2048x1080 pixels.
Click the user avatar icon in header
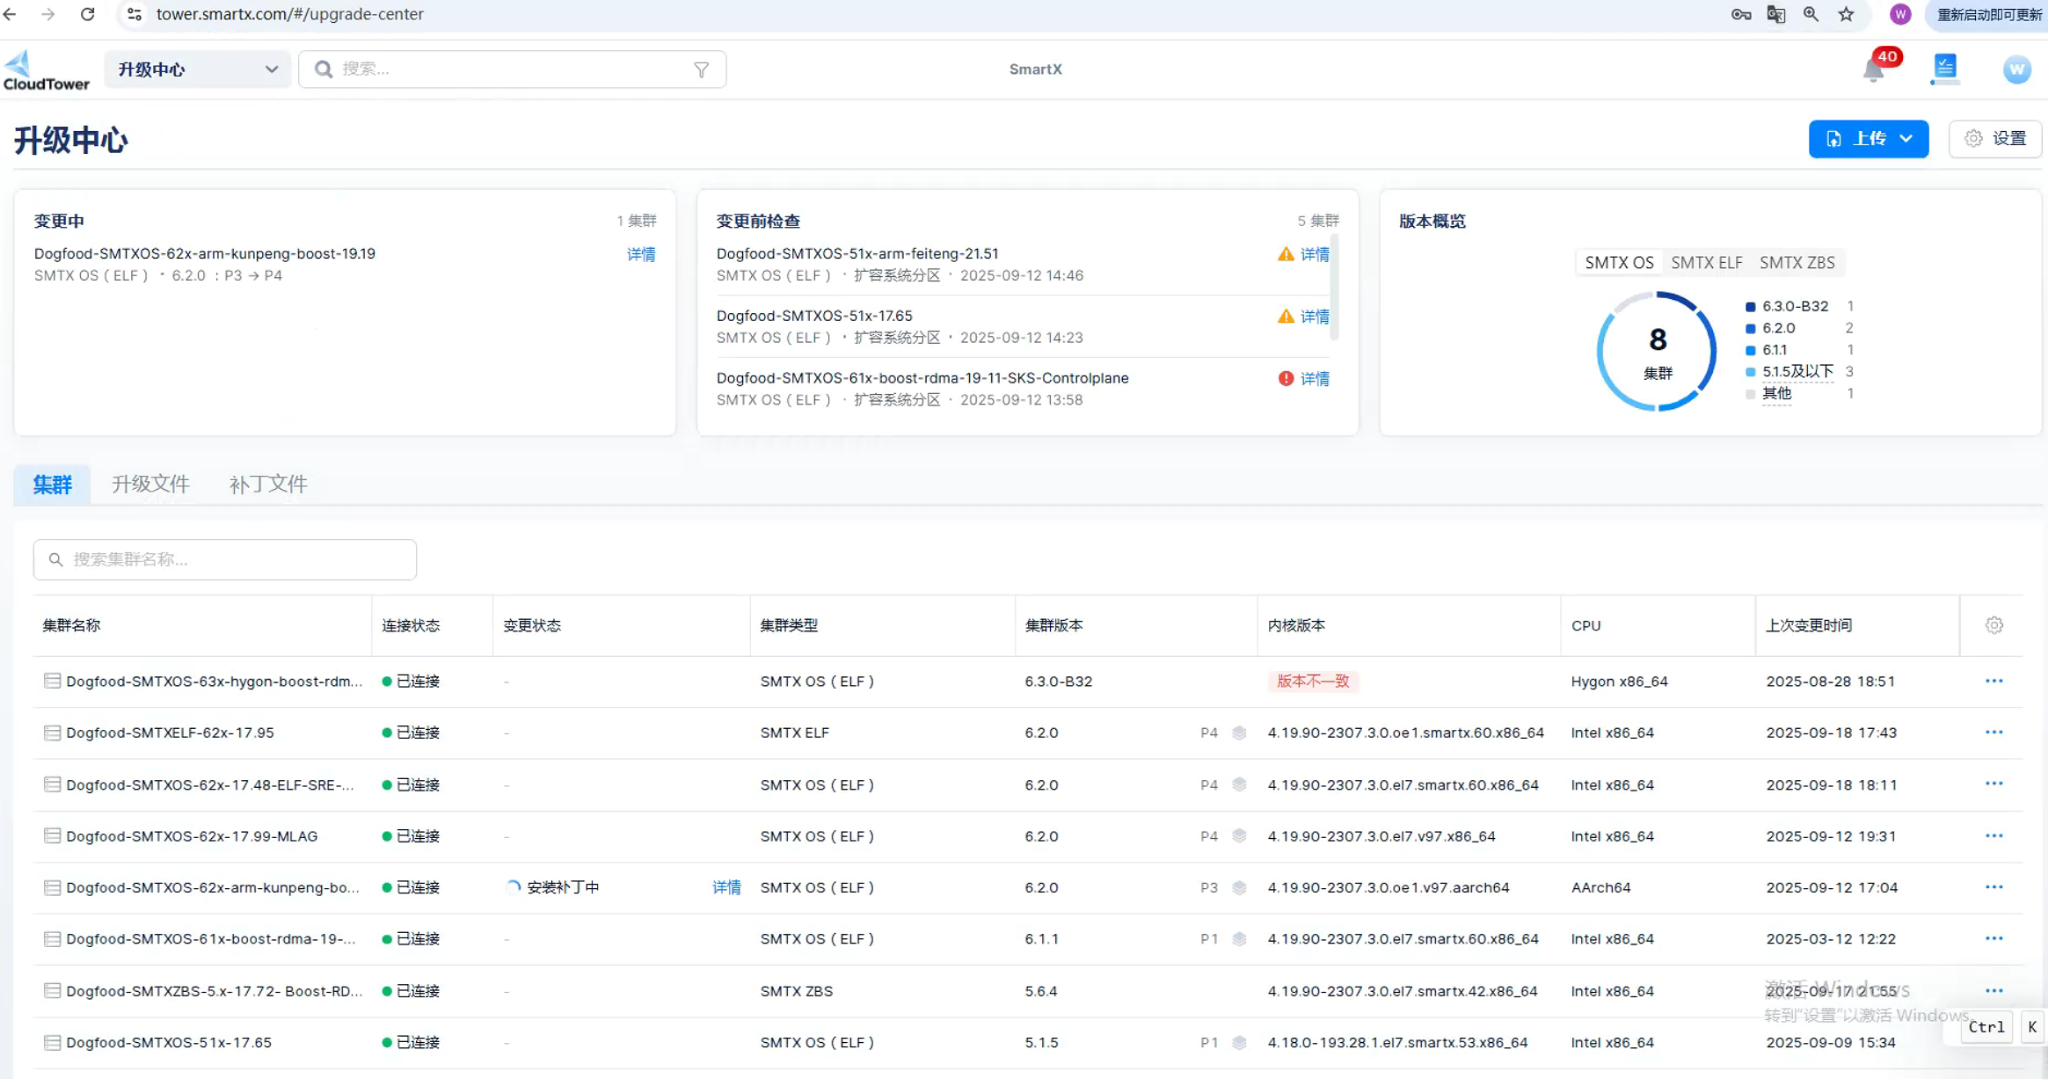point(2016,70)
